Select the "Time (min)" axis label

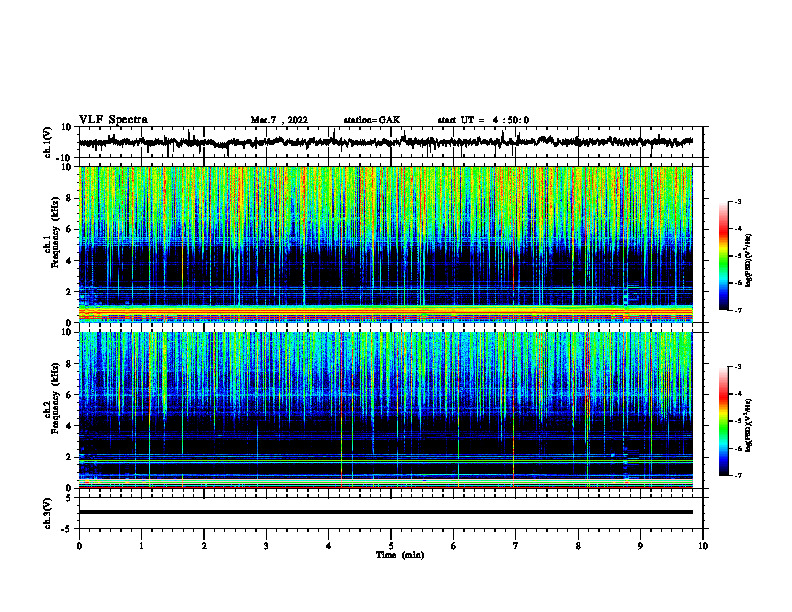pyautogui.click(x=400, y=555)
